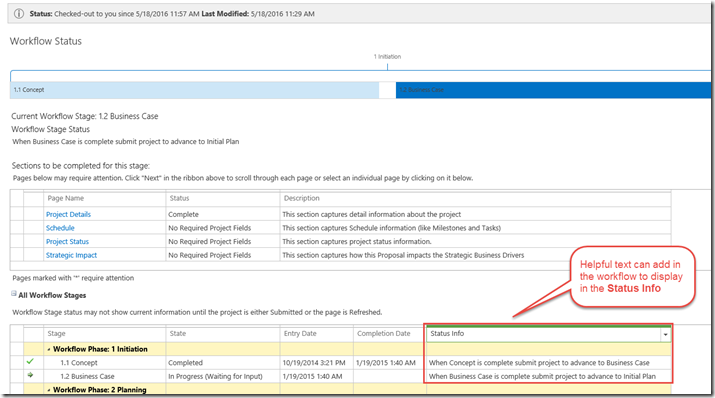Click the 1 Initiation phase marker label
715x398 pixels.
tap(388, 57)
